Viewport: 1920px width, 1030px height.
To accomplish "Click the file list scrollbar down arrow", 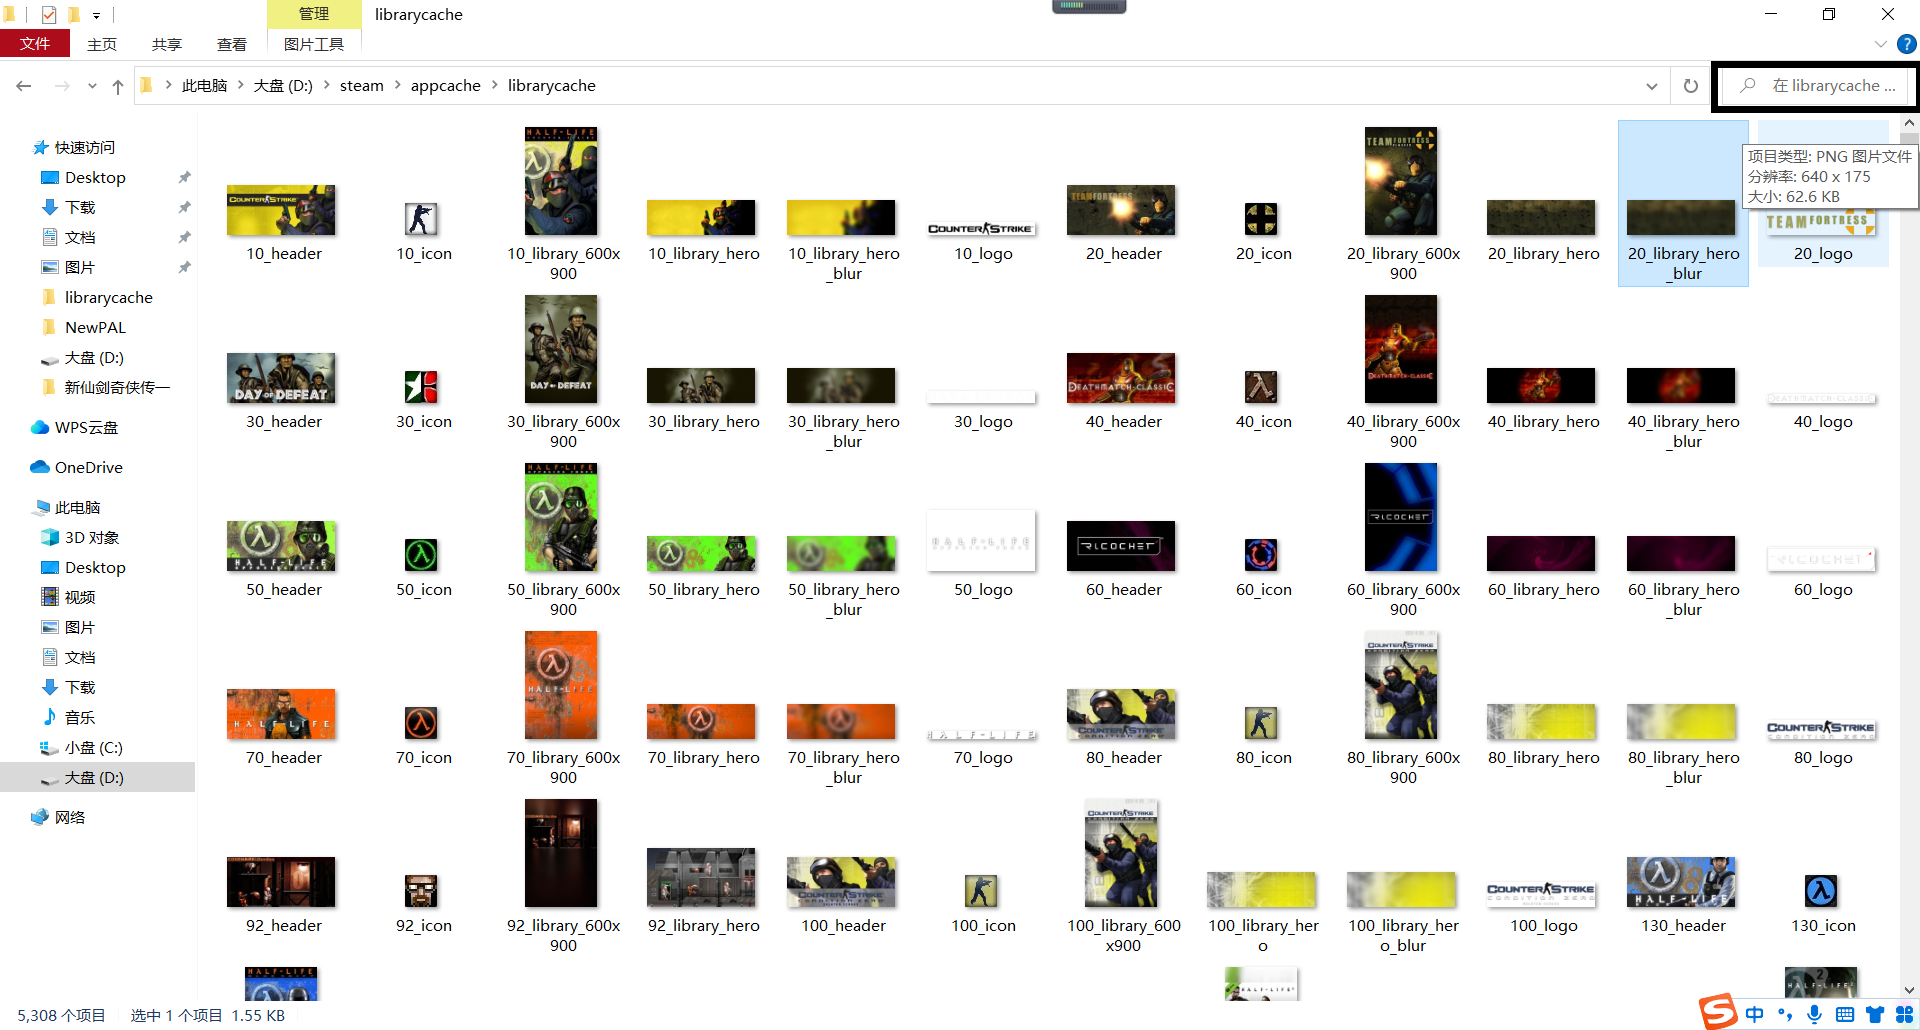I will (x=1909, y=990).
